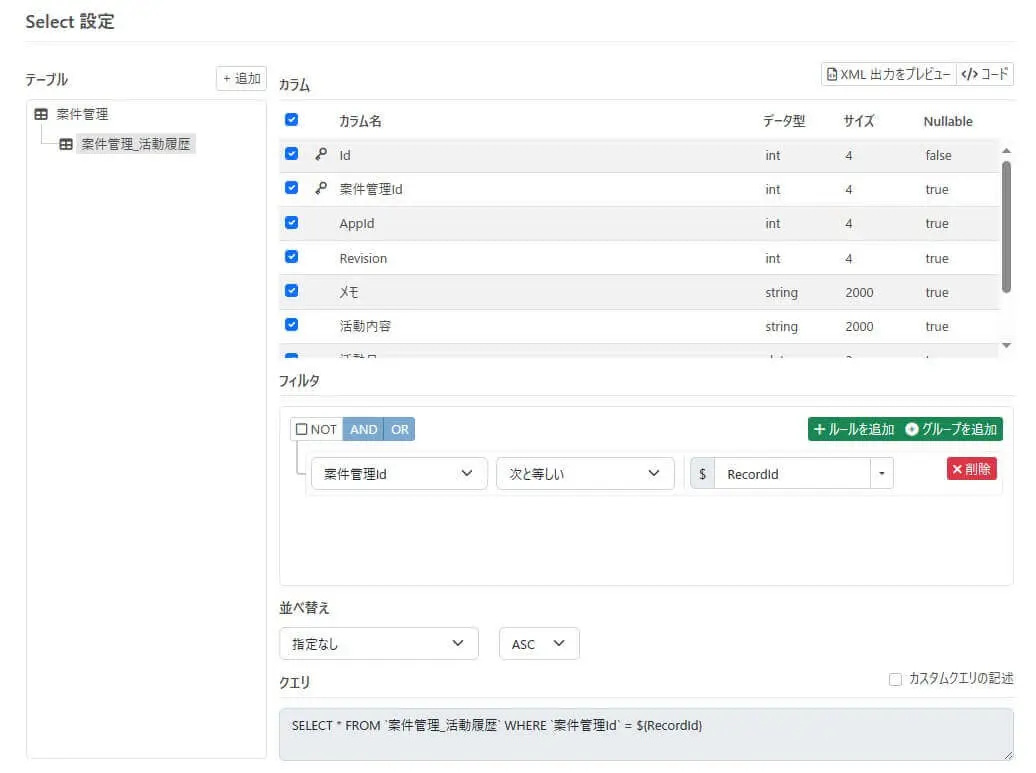This screenshot has width=1036, height=773.
Task: Click the key icon in the Id row
Action: (321, 154)
